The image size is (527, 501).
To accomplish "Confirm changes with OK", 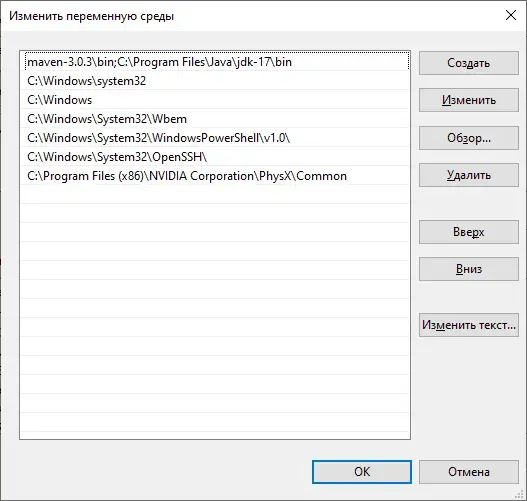I will pos(362,472).
